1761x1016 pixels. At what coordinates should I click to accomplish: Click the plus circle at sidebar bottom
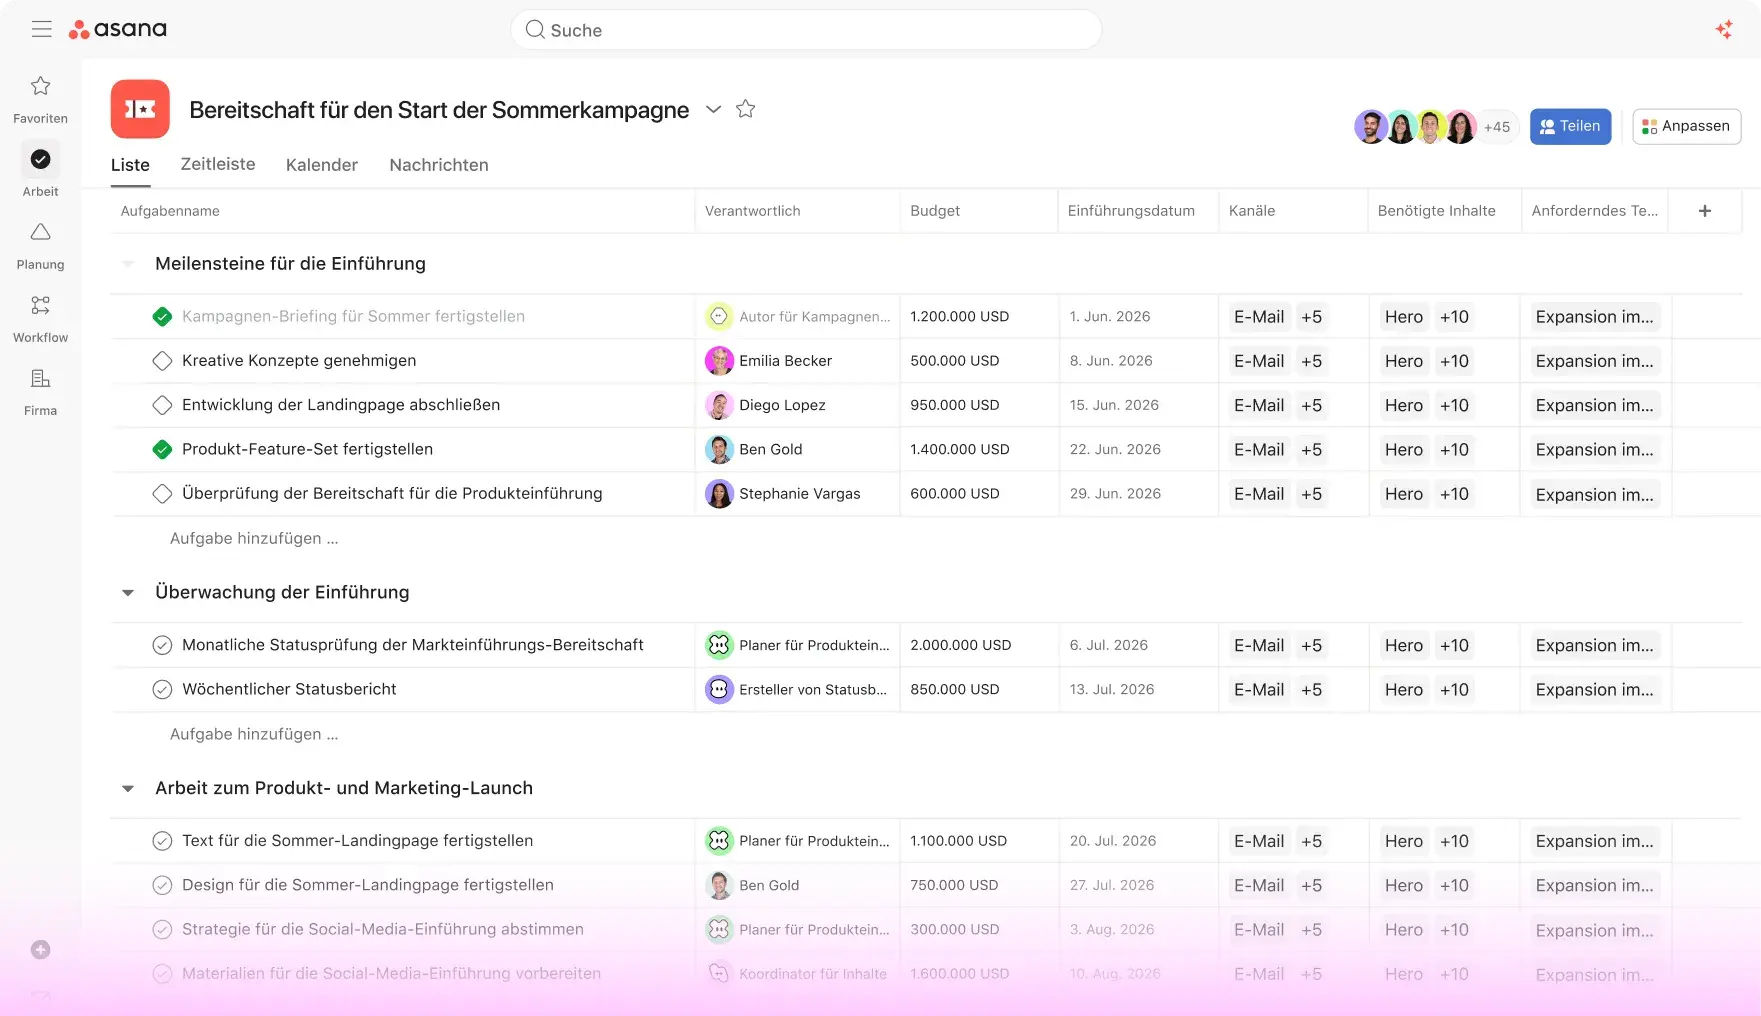40,950
